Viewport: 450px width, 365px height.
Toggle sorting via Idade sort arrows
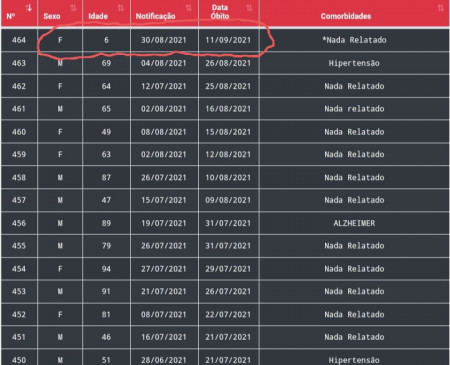pyautogui.click(x=121, y=8)
